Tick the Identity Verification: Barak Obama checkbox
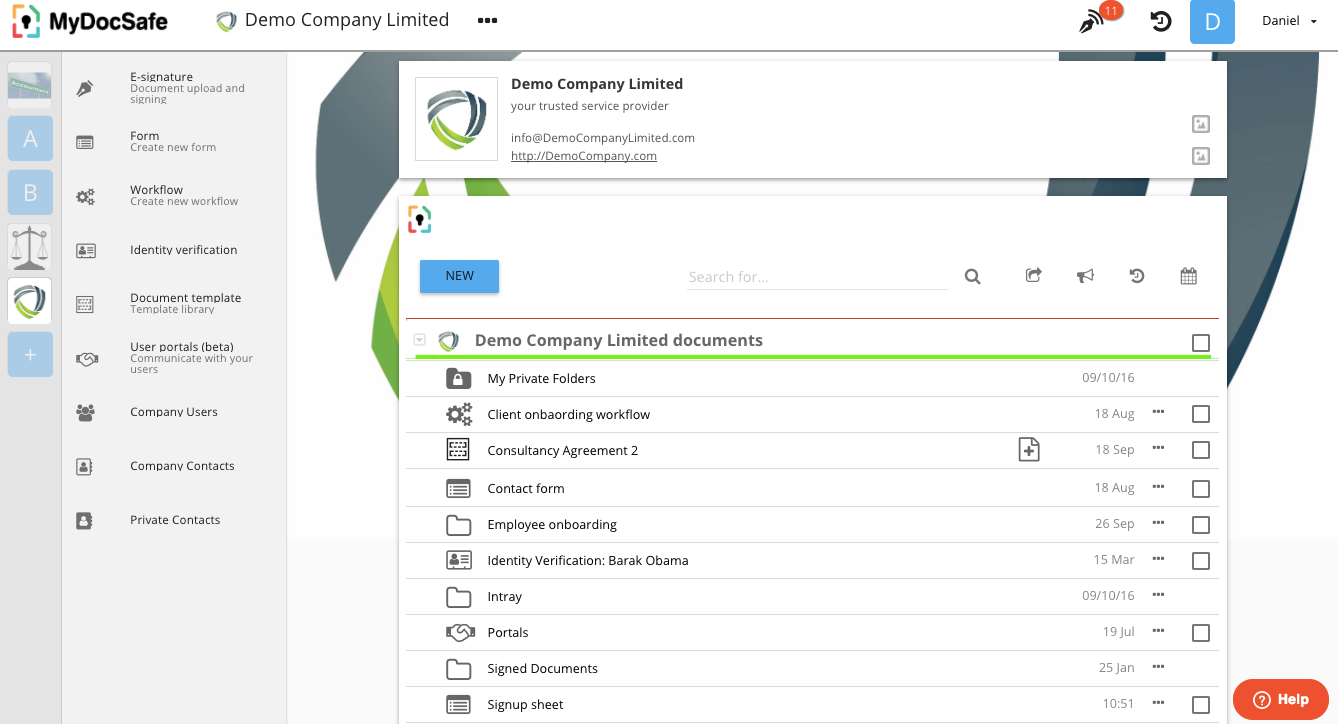The height and width of the screenshot is (724, 1338). click(1201, 561)
